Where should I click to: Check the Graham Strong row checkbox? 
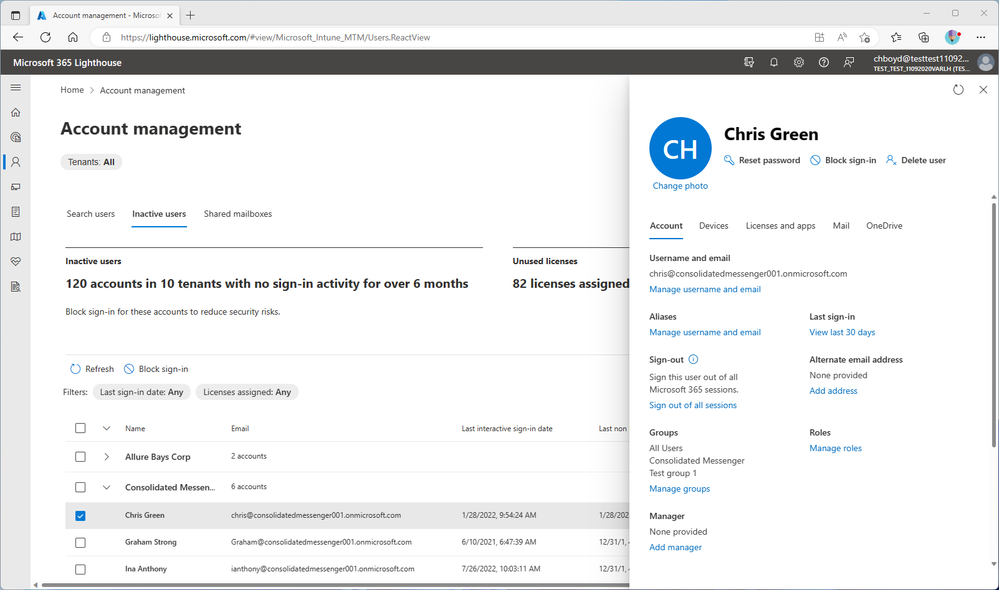(x=80, y=543)
